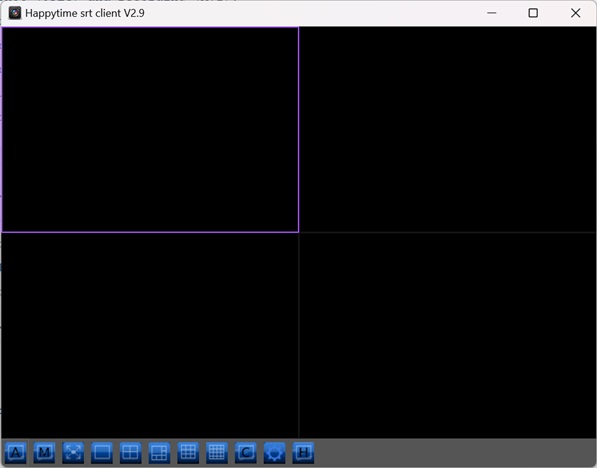Click the 'Happytime srt client V2.9' title text
The width and height of the screenshot is (597, 468).
[x=85, y=13]
